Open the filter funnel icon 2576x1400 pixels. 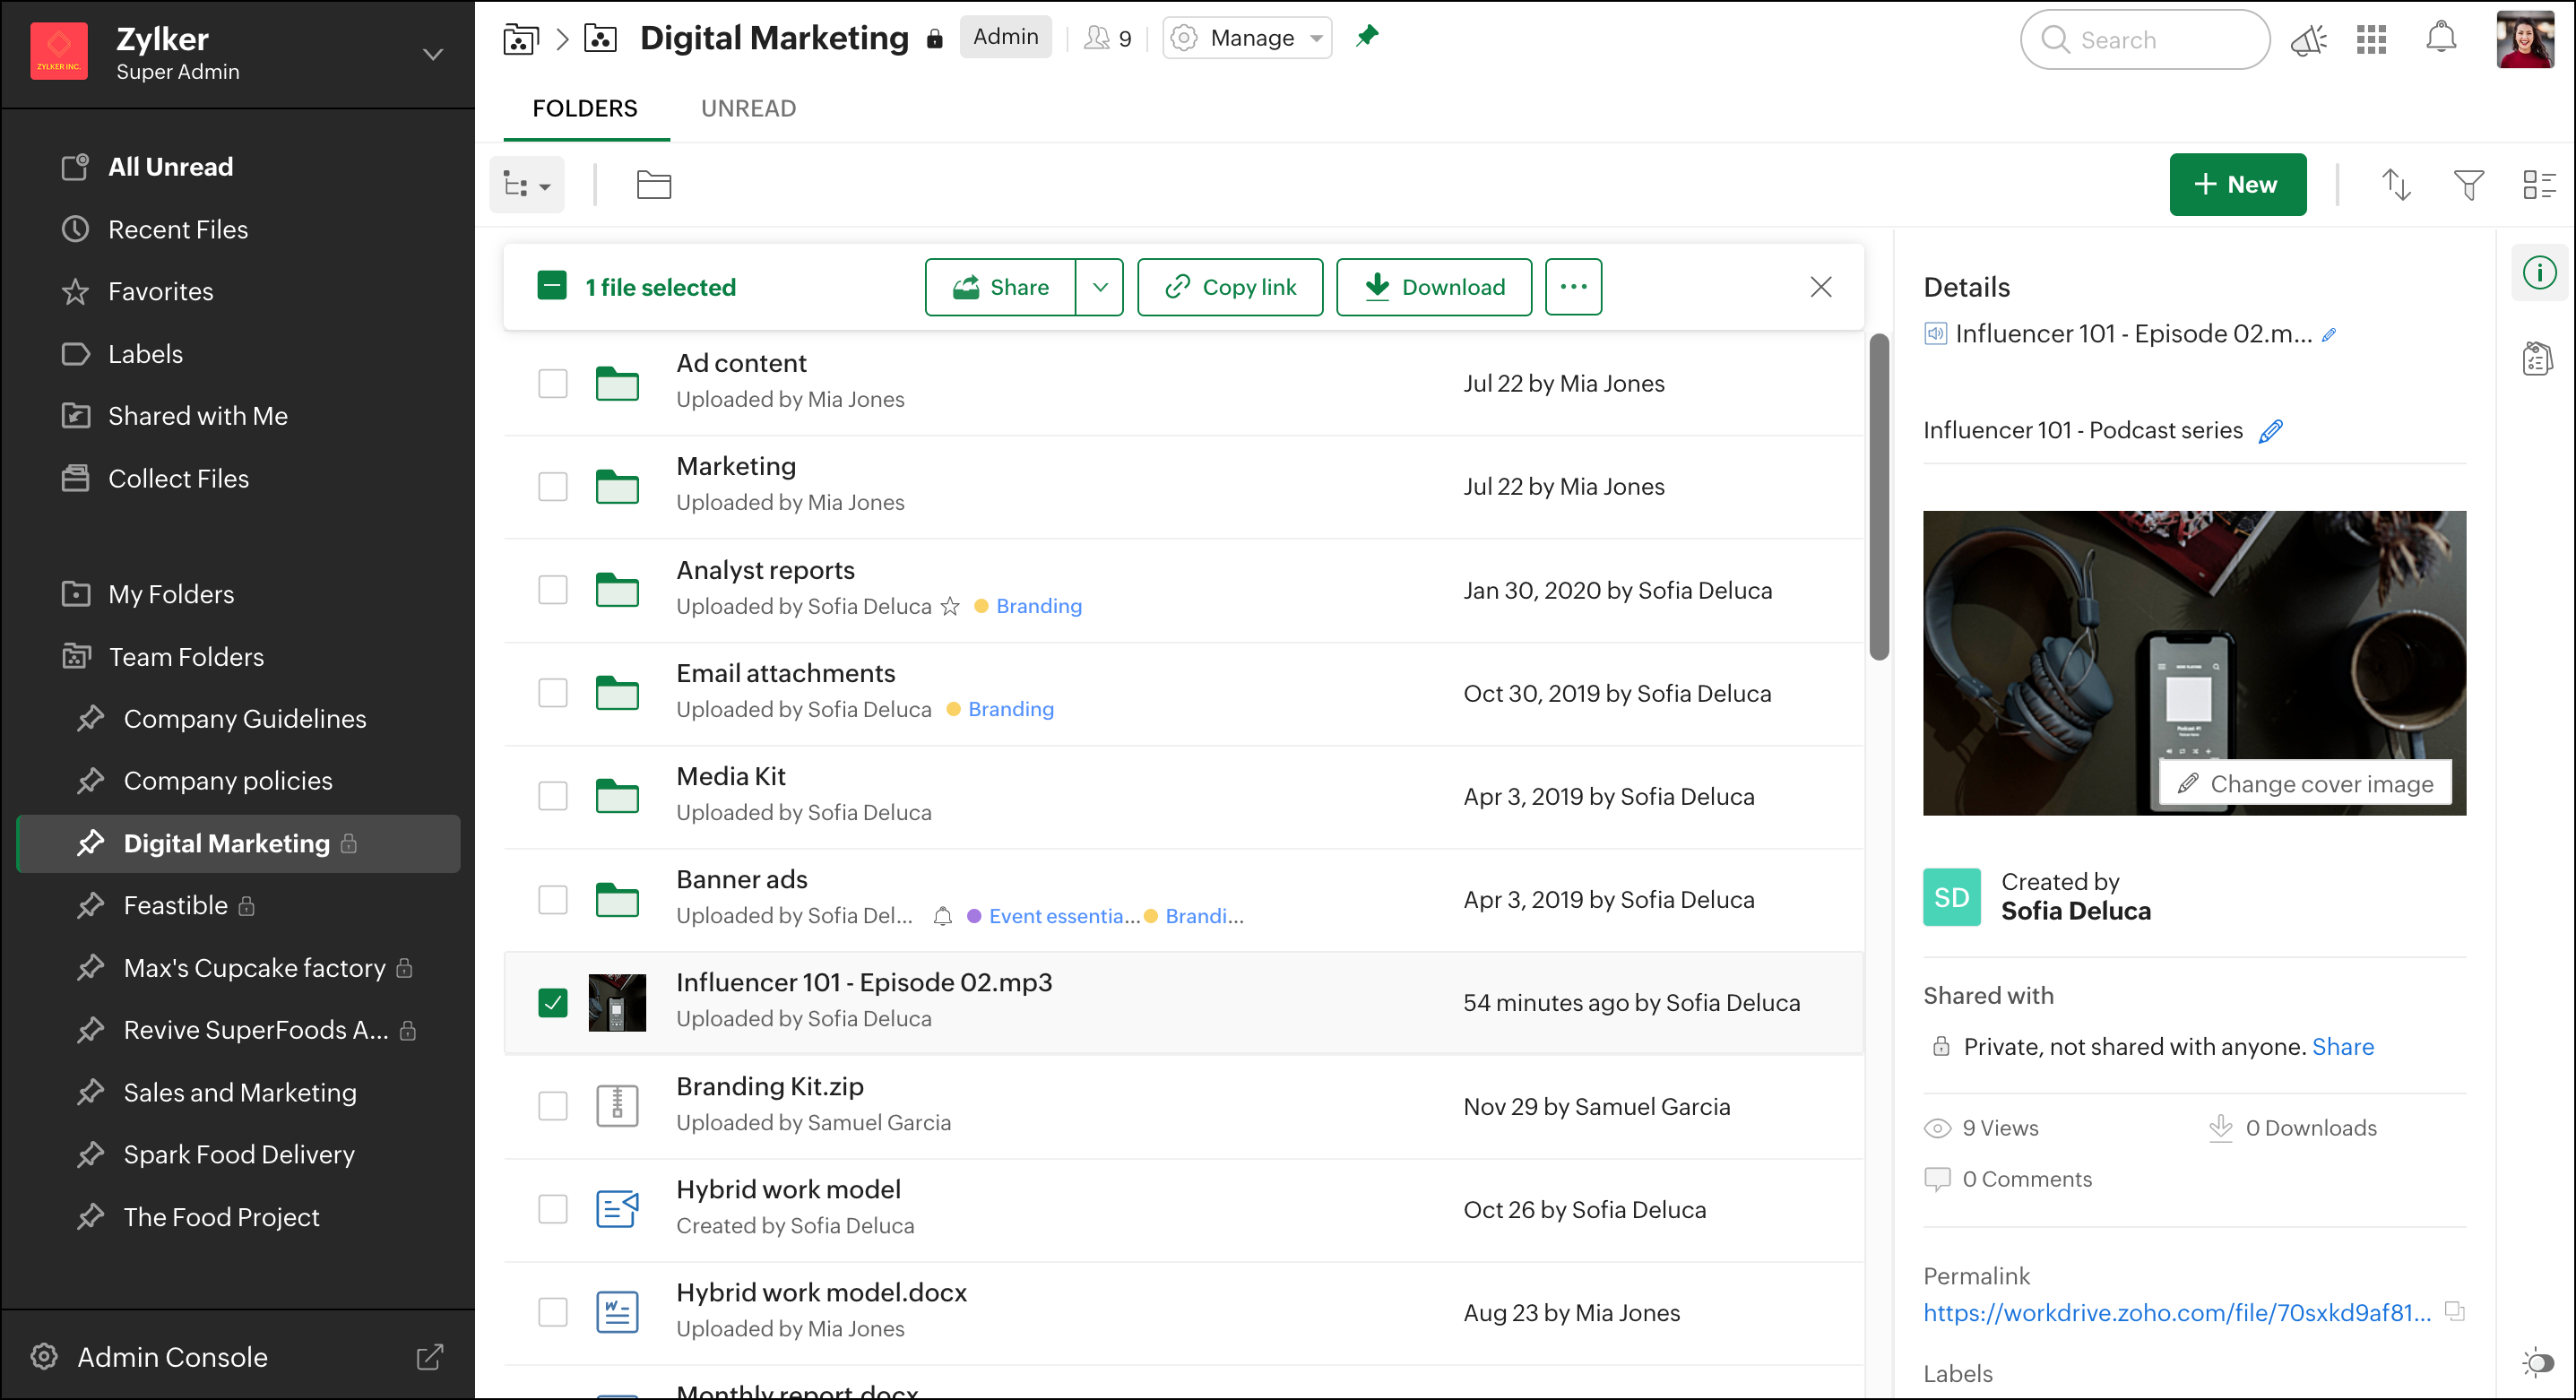coord(2468,185)
